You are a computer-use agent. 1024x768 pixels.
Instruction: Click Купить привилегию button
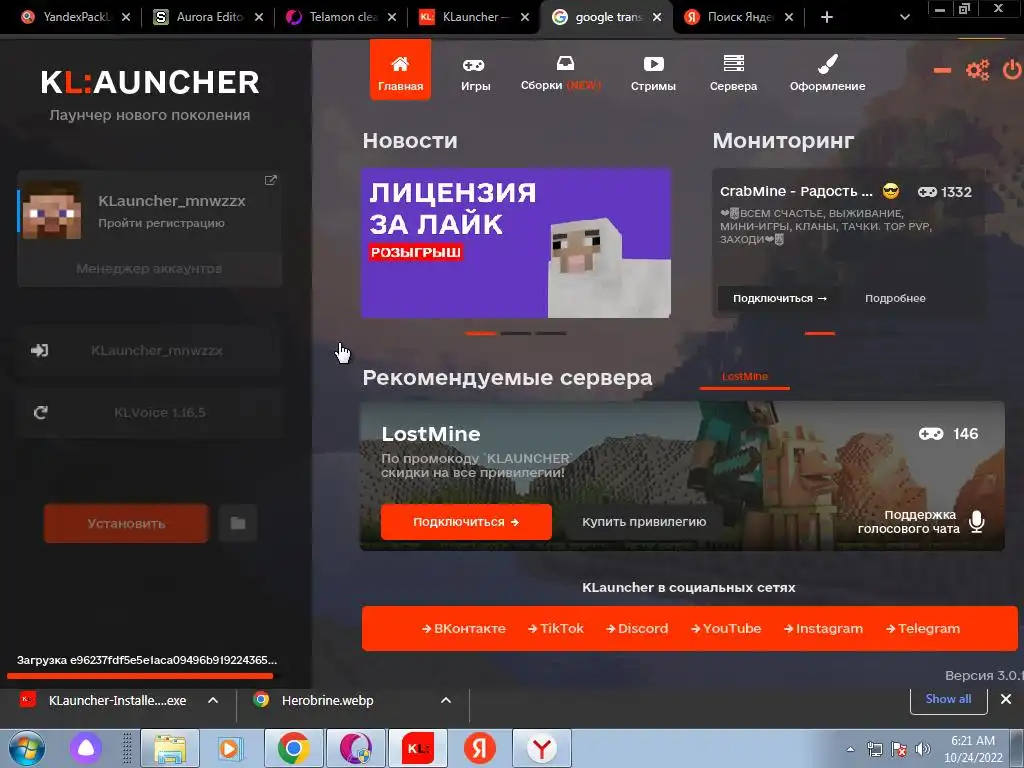(644, 522)
